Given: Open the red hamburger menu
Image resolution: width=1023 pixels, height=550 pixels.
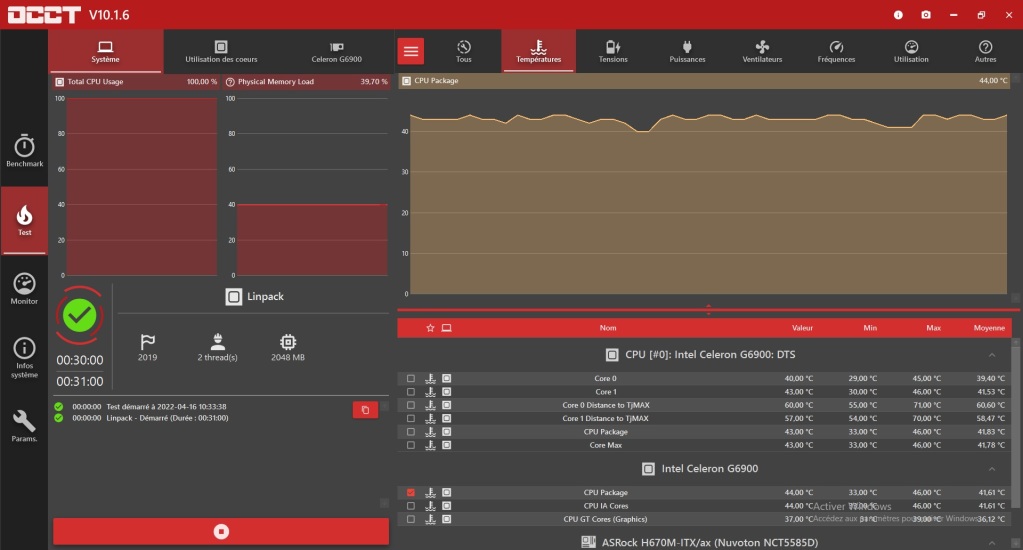Looking at the screenshot, I should [410, 51].
